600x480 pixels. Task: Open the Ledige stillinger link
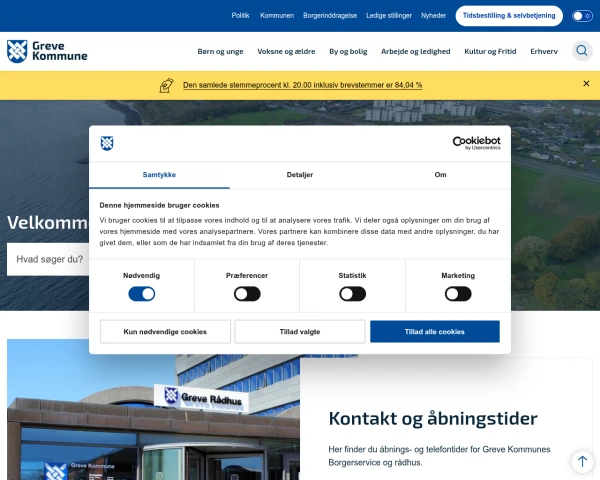(389, 16)
